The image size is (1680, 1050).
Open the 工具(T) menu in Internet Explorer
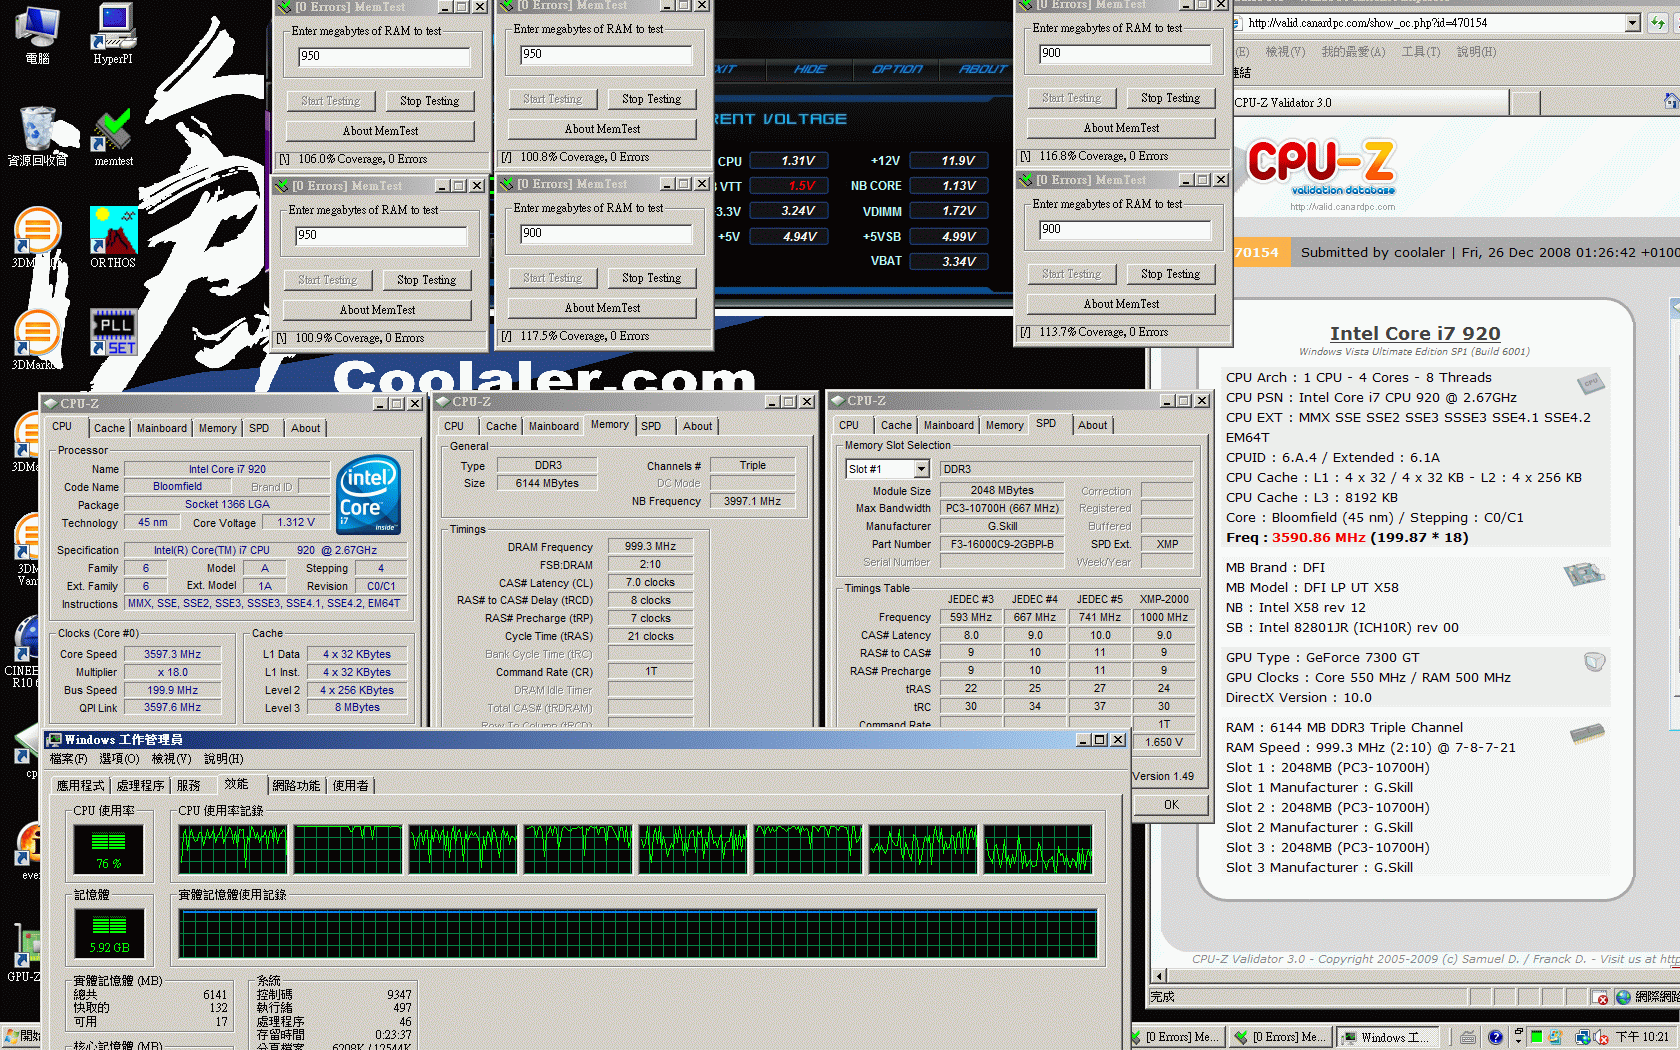click(x=1420, y=52)
